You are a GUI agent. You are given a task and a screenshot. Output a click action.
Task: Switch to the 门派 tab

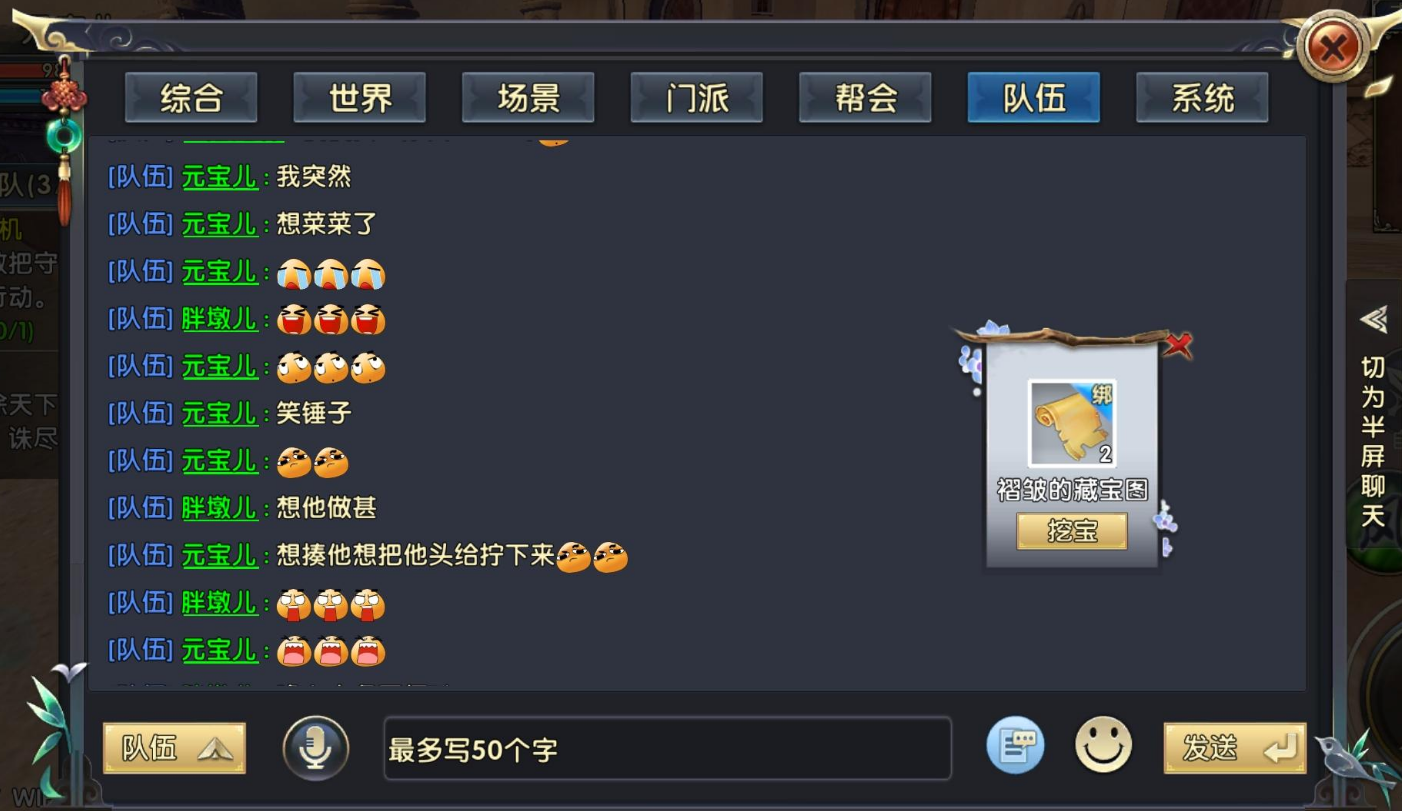click(x=697, y=98)
